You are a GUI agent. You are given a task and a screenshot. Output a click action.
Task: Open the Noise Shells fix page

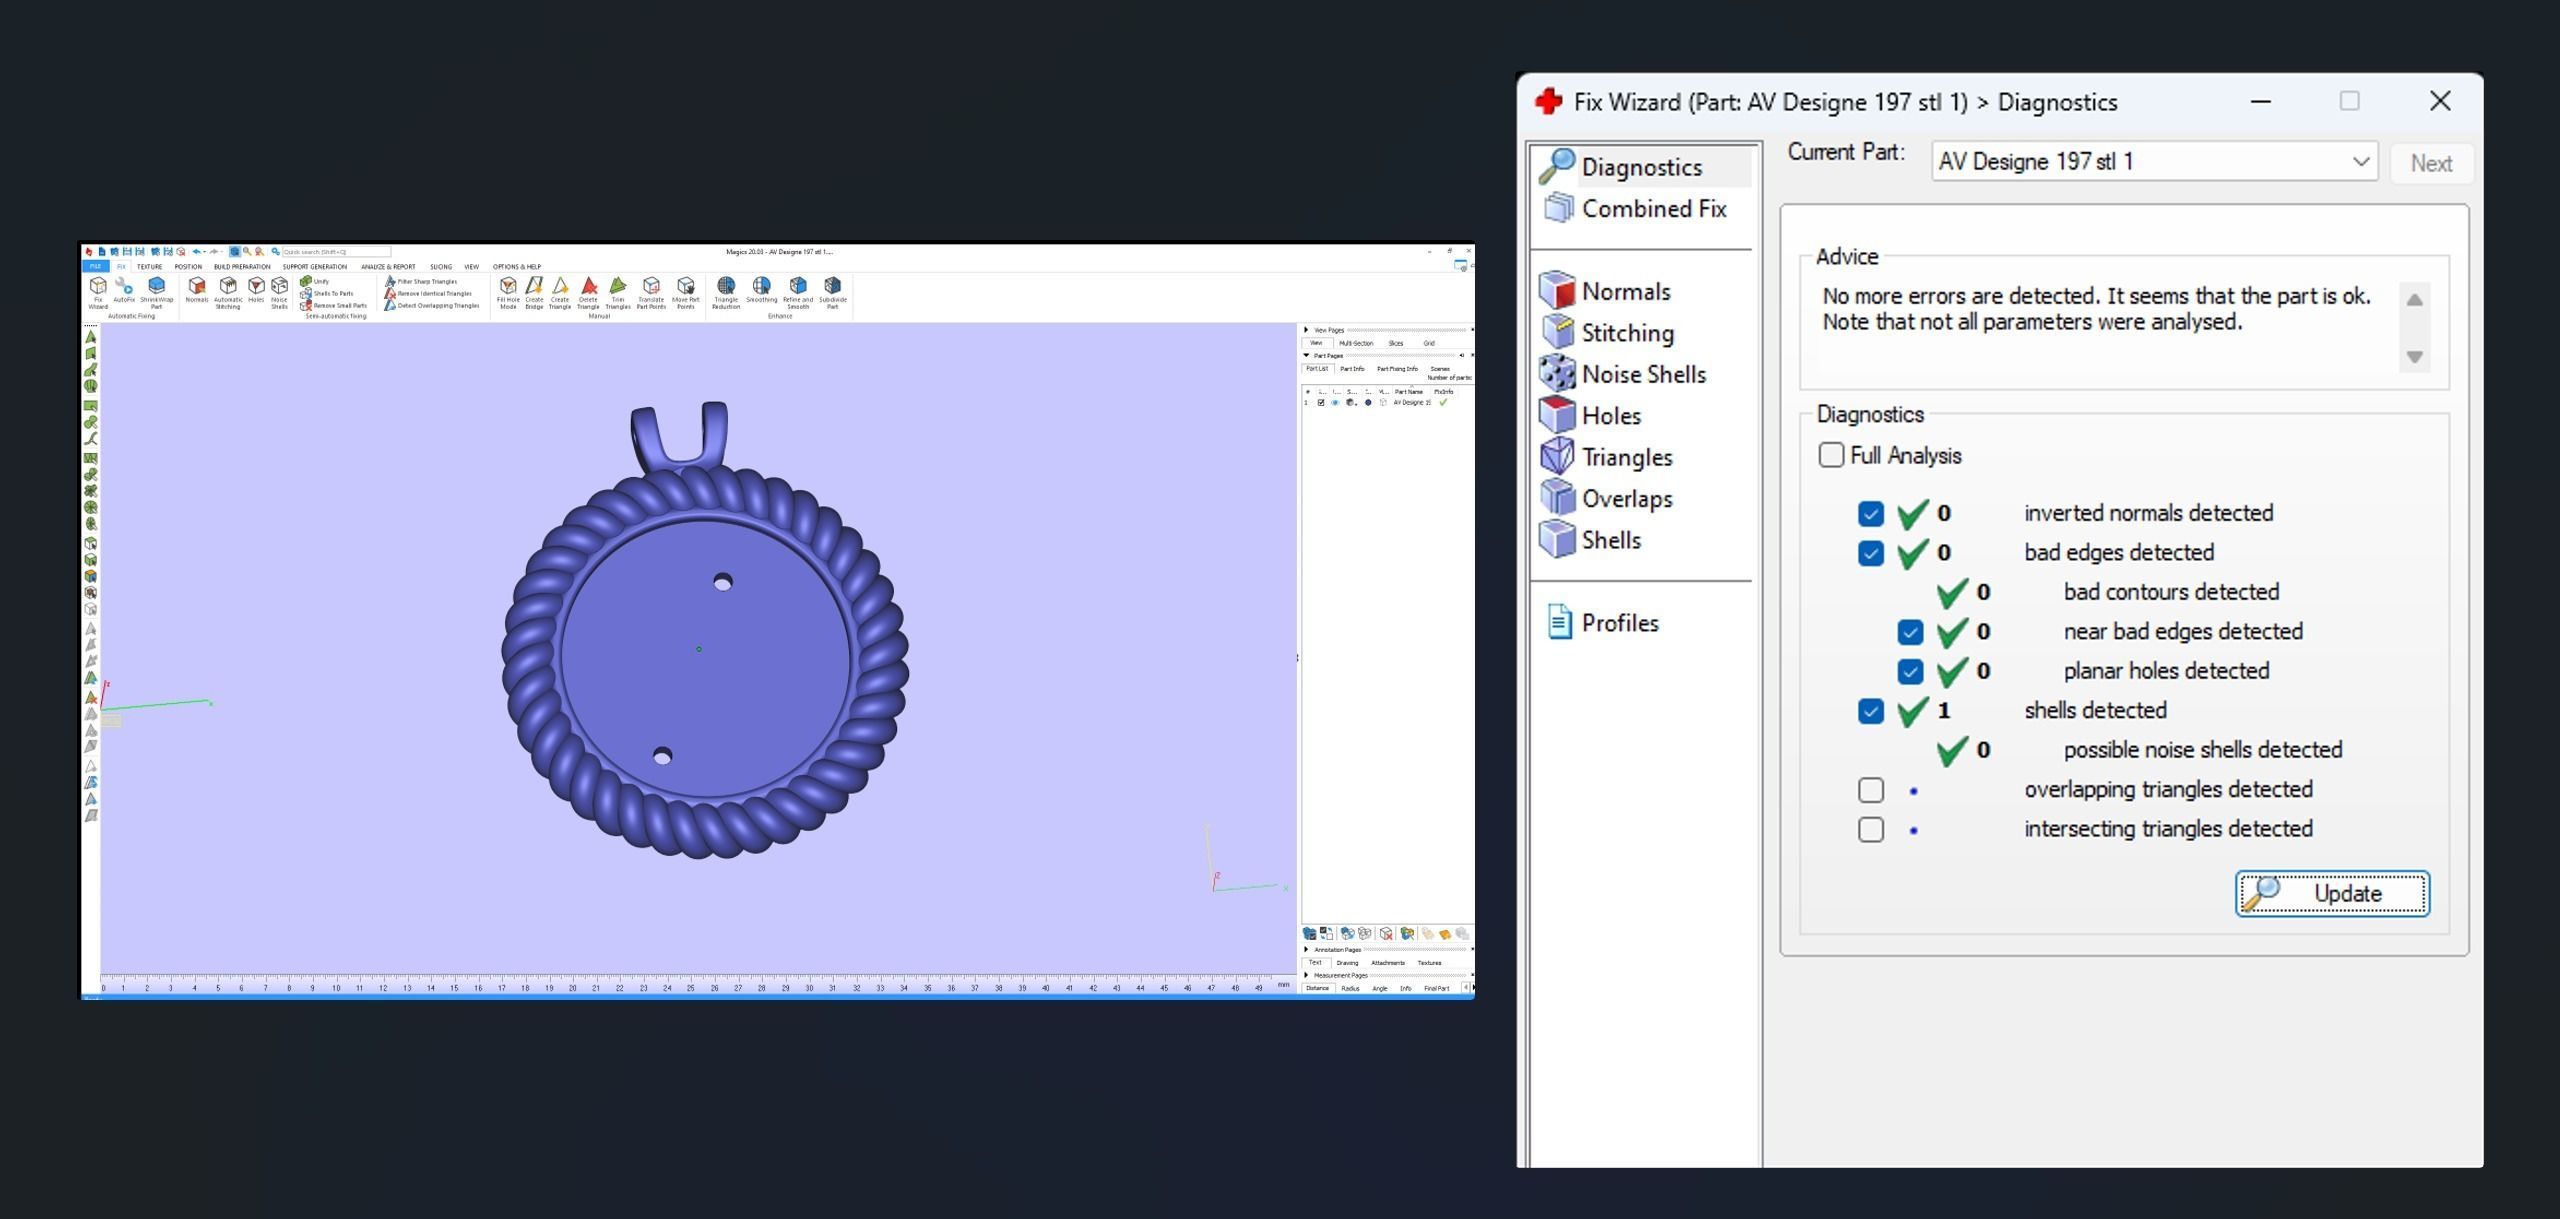click(1642, 374)
